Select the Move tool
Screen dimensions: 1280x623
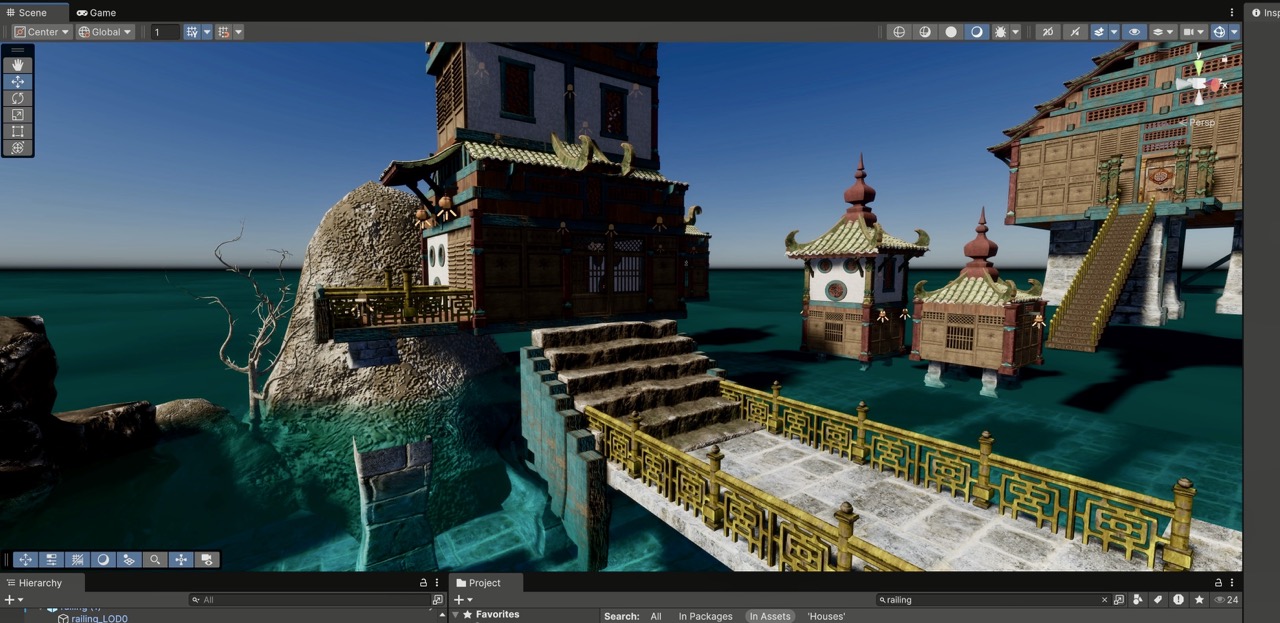pyautogui.click(x=17, y=82)
